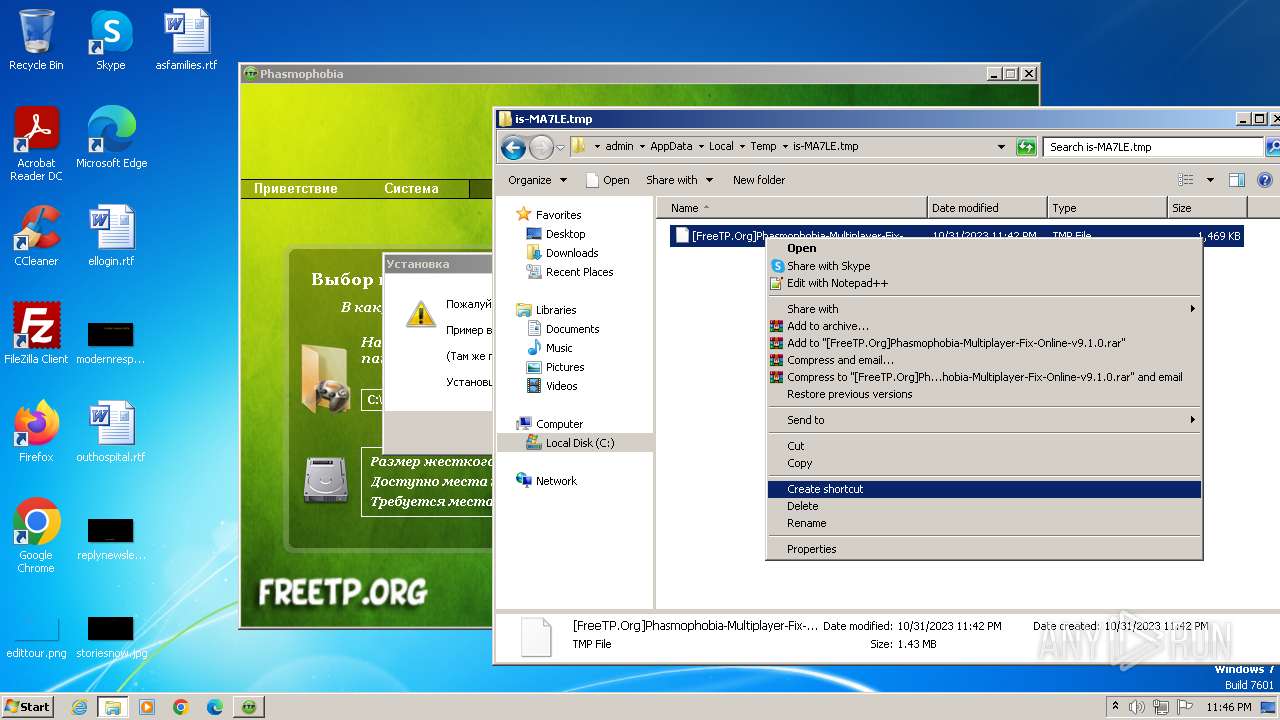
Task: Sort by Date modified column header
Action: (987, 208)
